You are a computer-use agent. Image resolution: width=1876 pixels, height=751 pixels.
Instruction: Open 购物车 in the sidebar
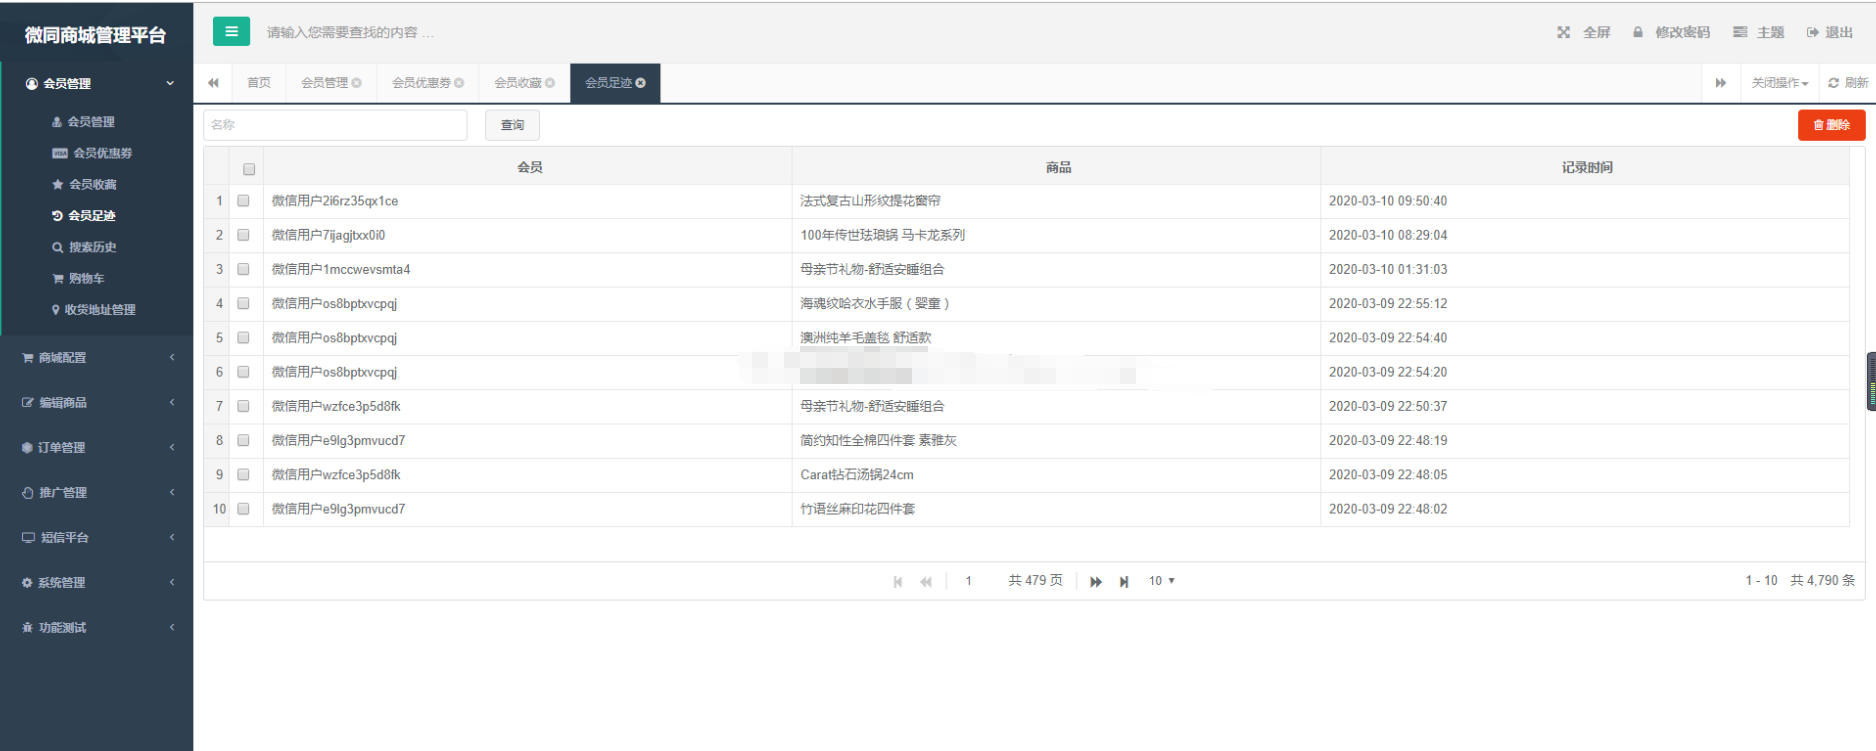(x=78, y=278)
